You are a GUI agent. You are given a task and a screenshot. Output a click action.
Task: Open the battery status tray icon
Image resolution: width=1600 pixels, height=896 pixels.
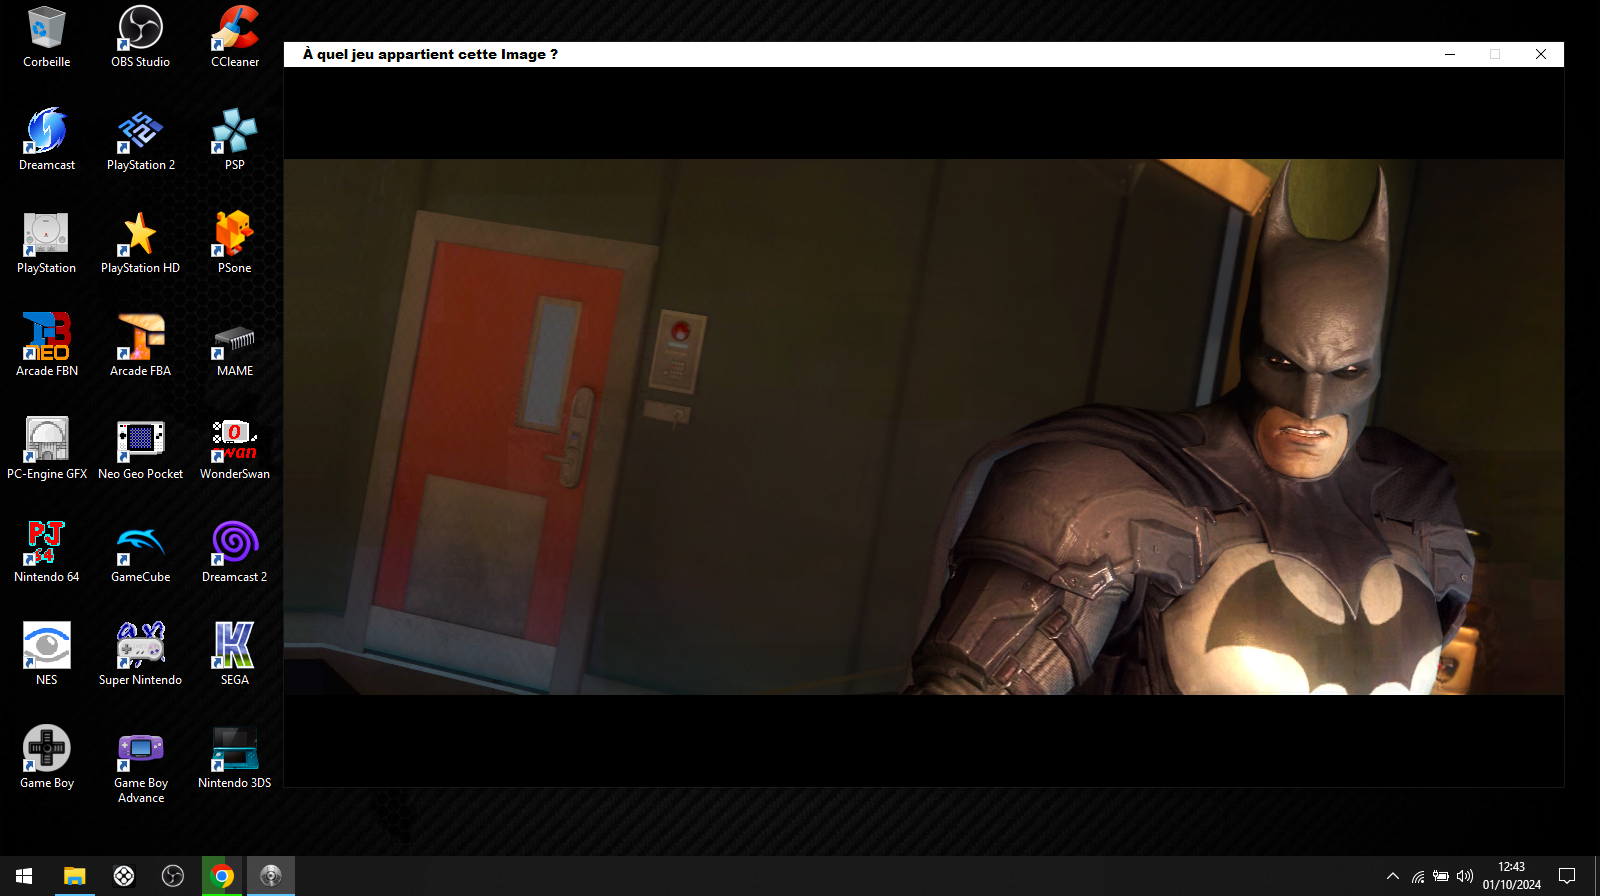point(1441,876)
